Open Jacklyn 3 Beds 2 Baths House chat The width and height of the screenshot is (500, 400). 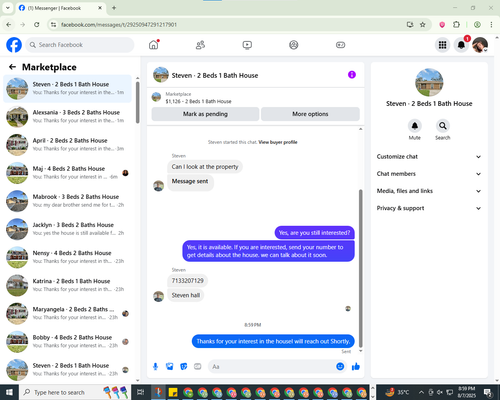[67, 229]
